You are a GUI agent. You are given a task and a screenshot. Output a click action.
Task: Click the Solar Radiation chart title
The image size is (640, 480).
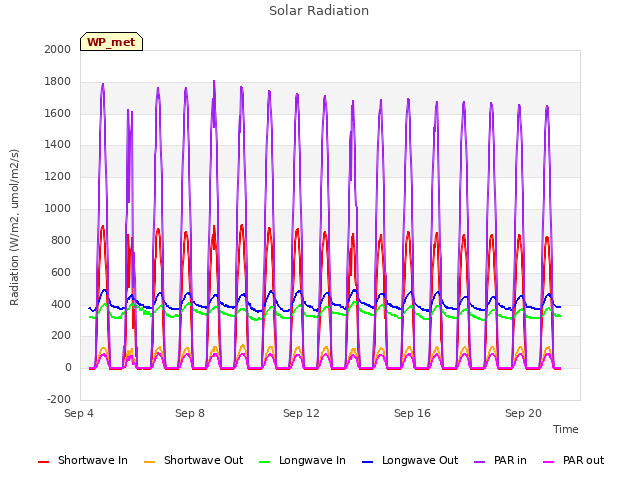click(x=319, y=11)
